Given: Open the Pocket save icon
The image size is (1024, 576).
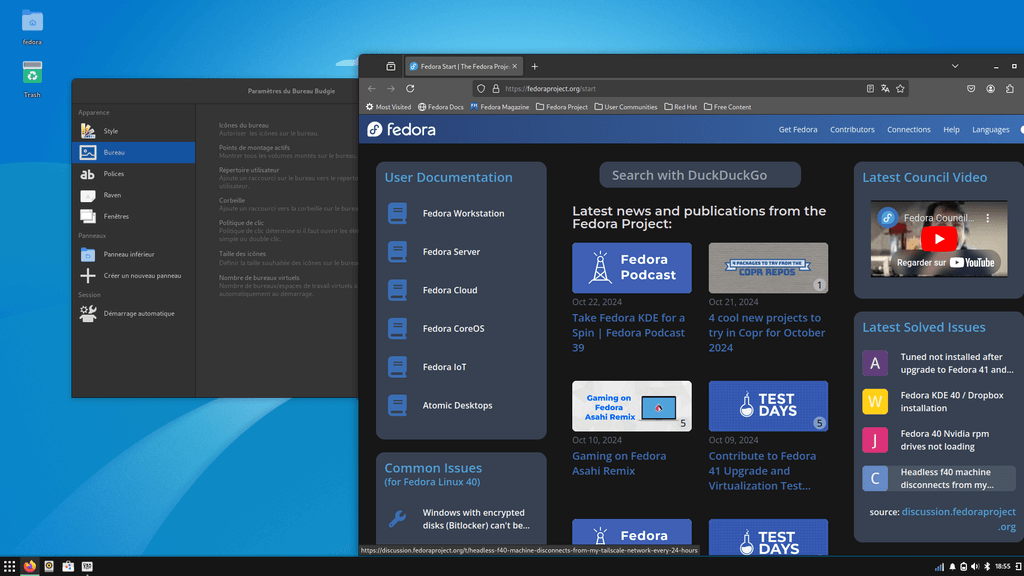Looking at the screenshot, I should click(971, 89).
